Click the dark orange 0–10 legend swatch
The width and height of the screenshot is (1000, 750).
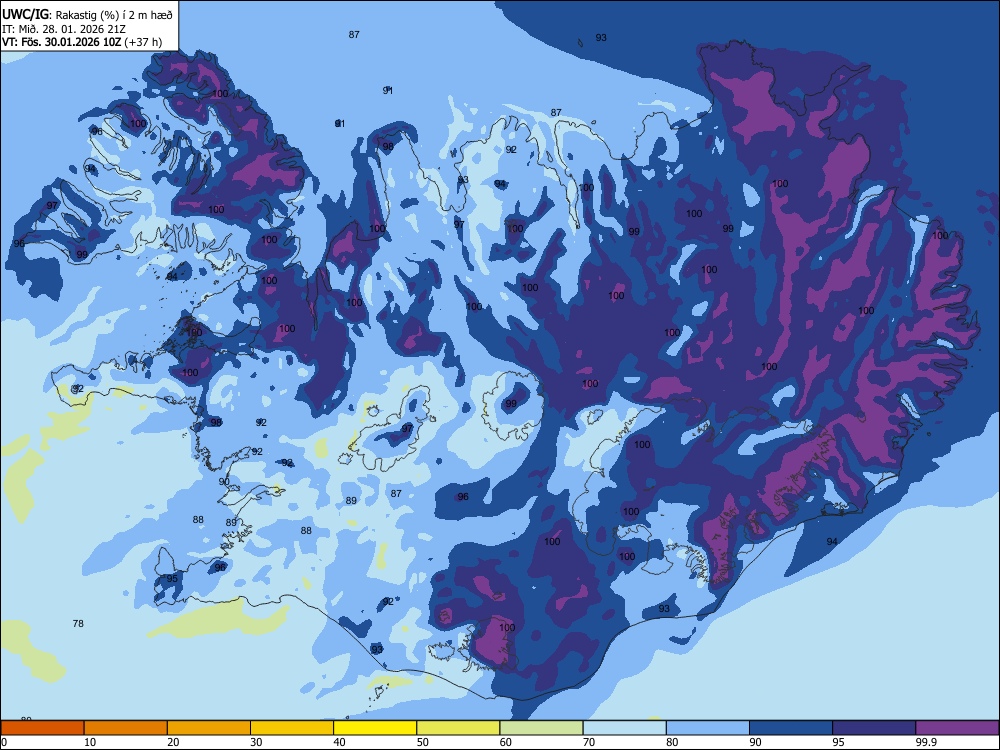(x=42, y=728)
